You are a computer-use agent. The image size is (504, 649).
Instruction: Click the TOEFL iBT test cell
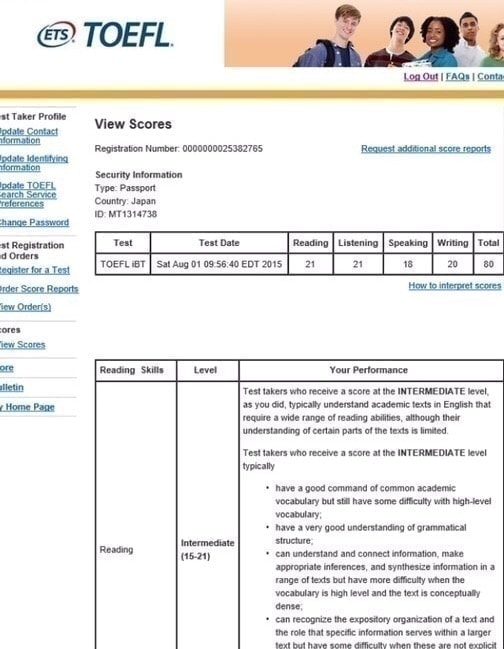[x=123, y=264]
